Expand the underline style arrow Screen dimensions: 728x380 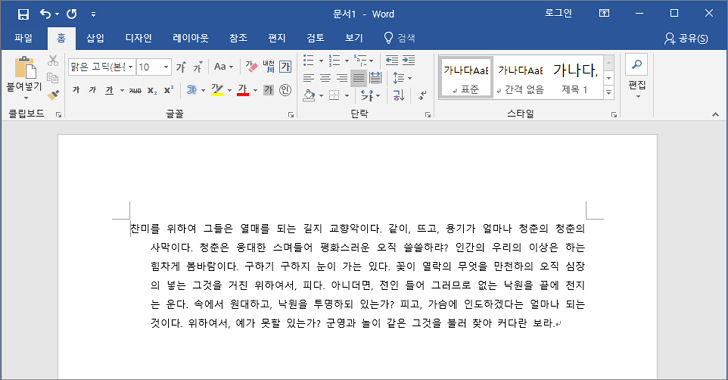click(x=122, y=90)
